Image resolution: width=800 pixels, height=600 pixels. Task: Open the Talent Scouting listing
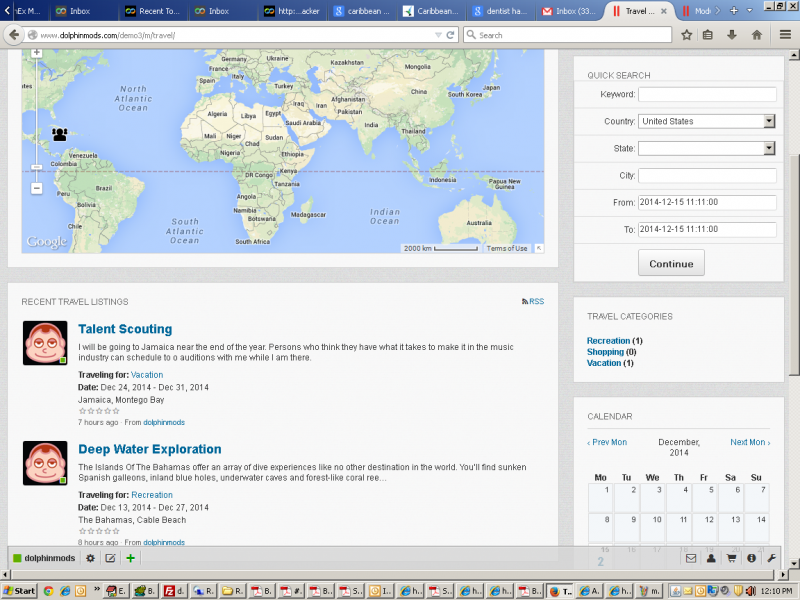(x=125, y=329)
